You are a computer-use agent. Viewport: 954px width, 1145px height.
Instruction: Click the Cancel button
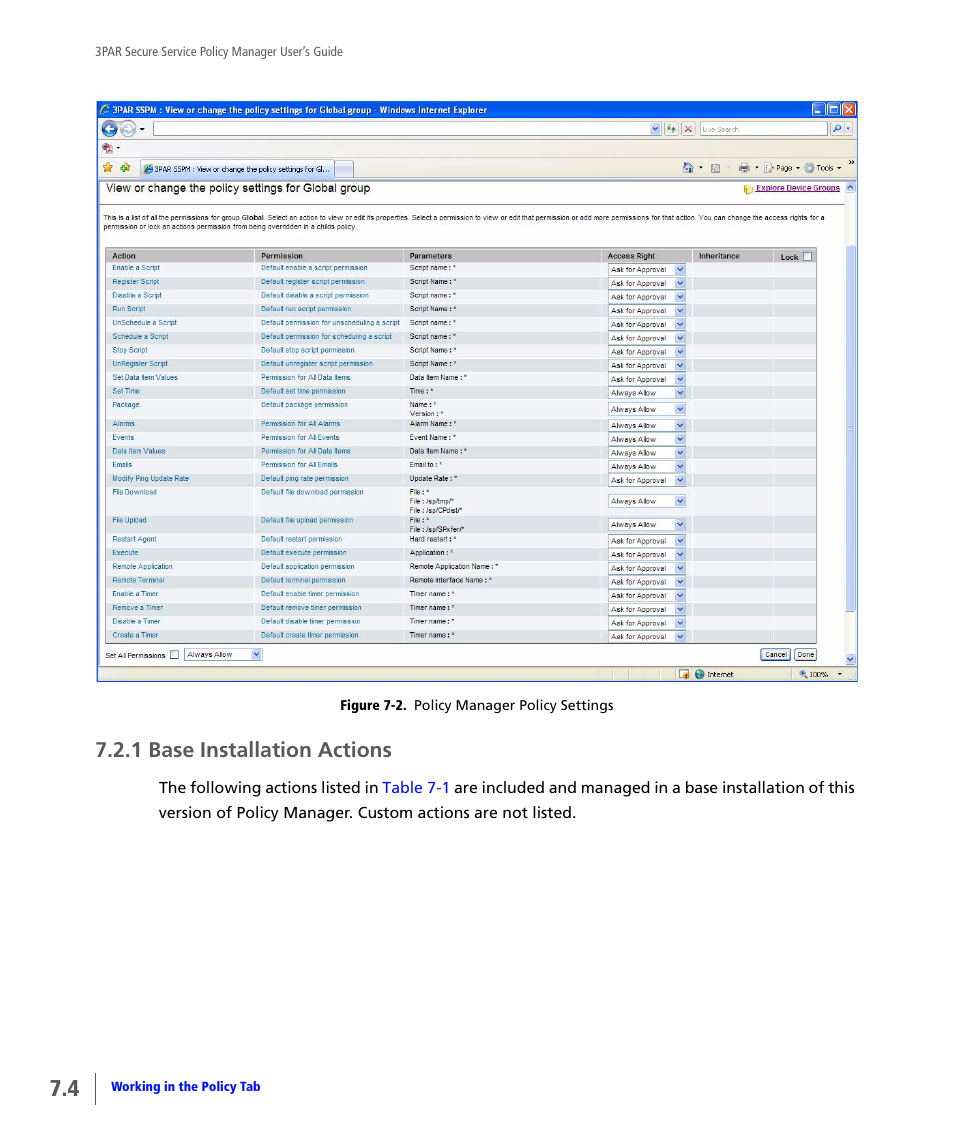click(x=775, y=655)
